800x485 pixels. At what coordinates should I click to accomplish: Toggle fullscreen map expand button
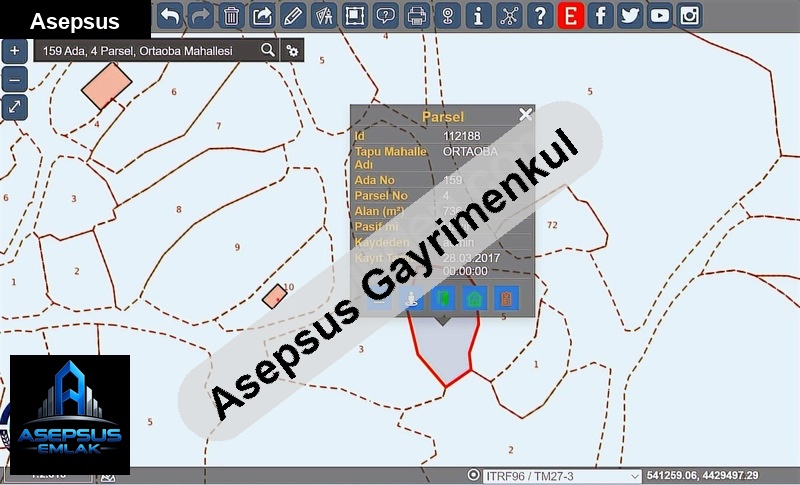click(14, 108)
